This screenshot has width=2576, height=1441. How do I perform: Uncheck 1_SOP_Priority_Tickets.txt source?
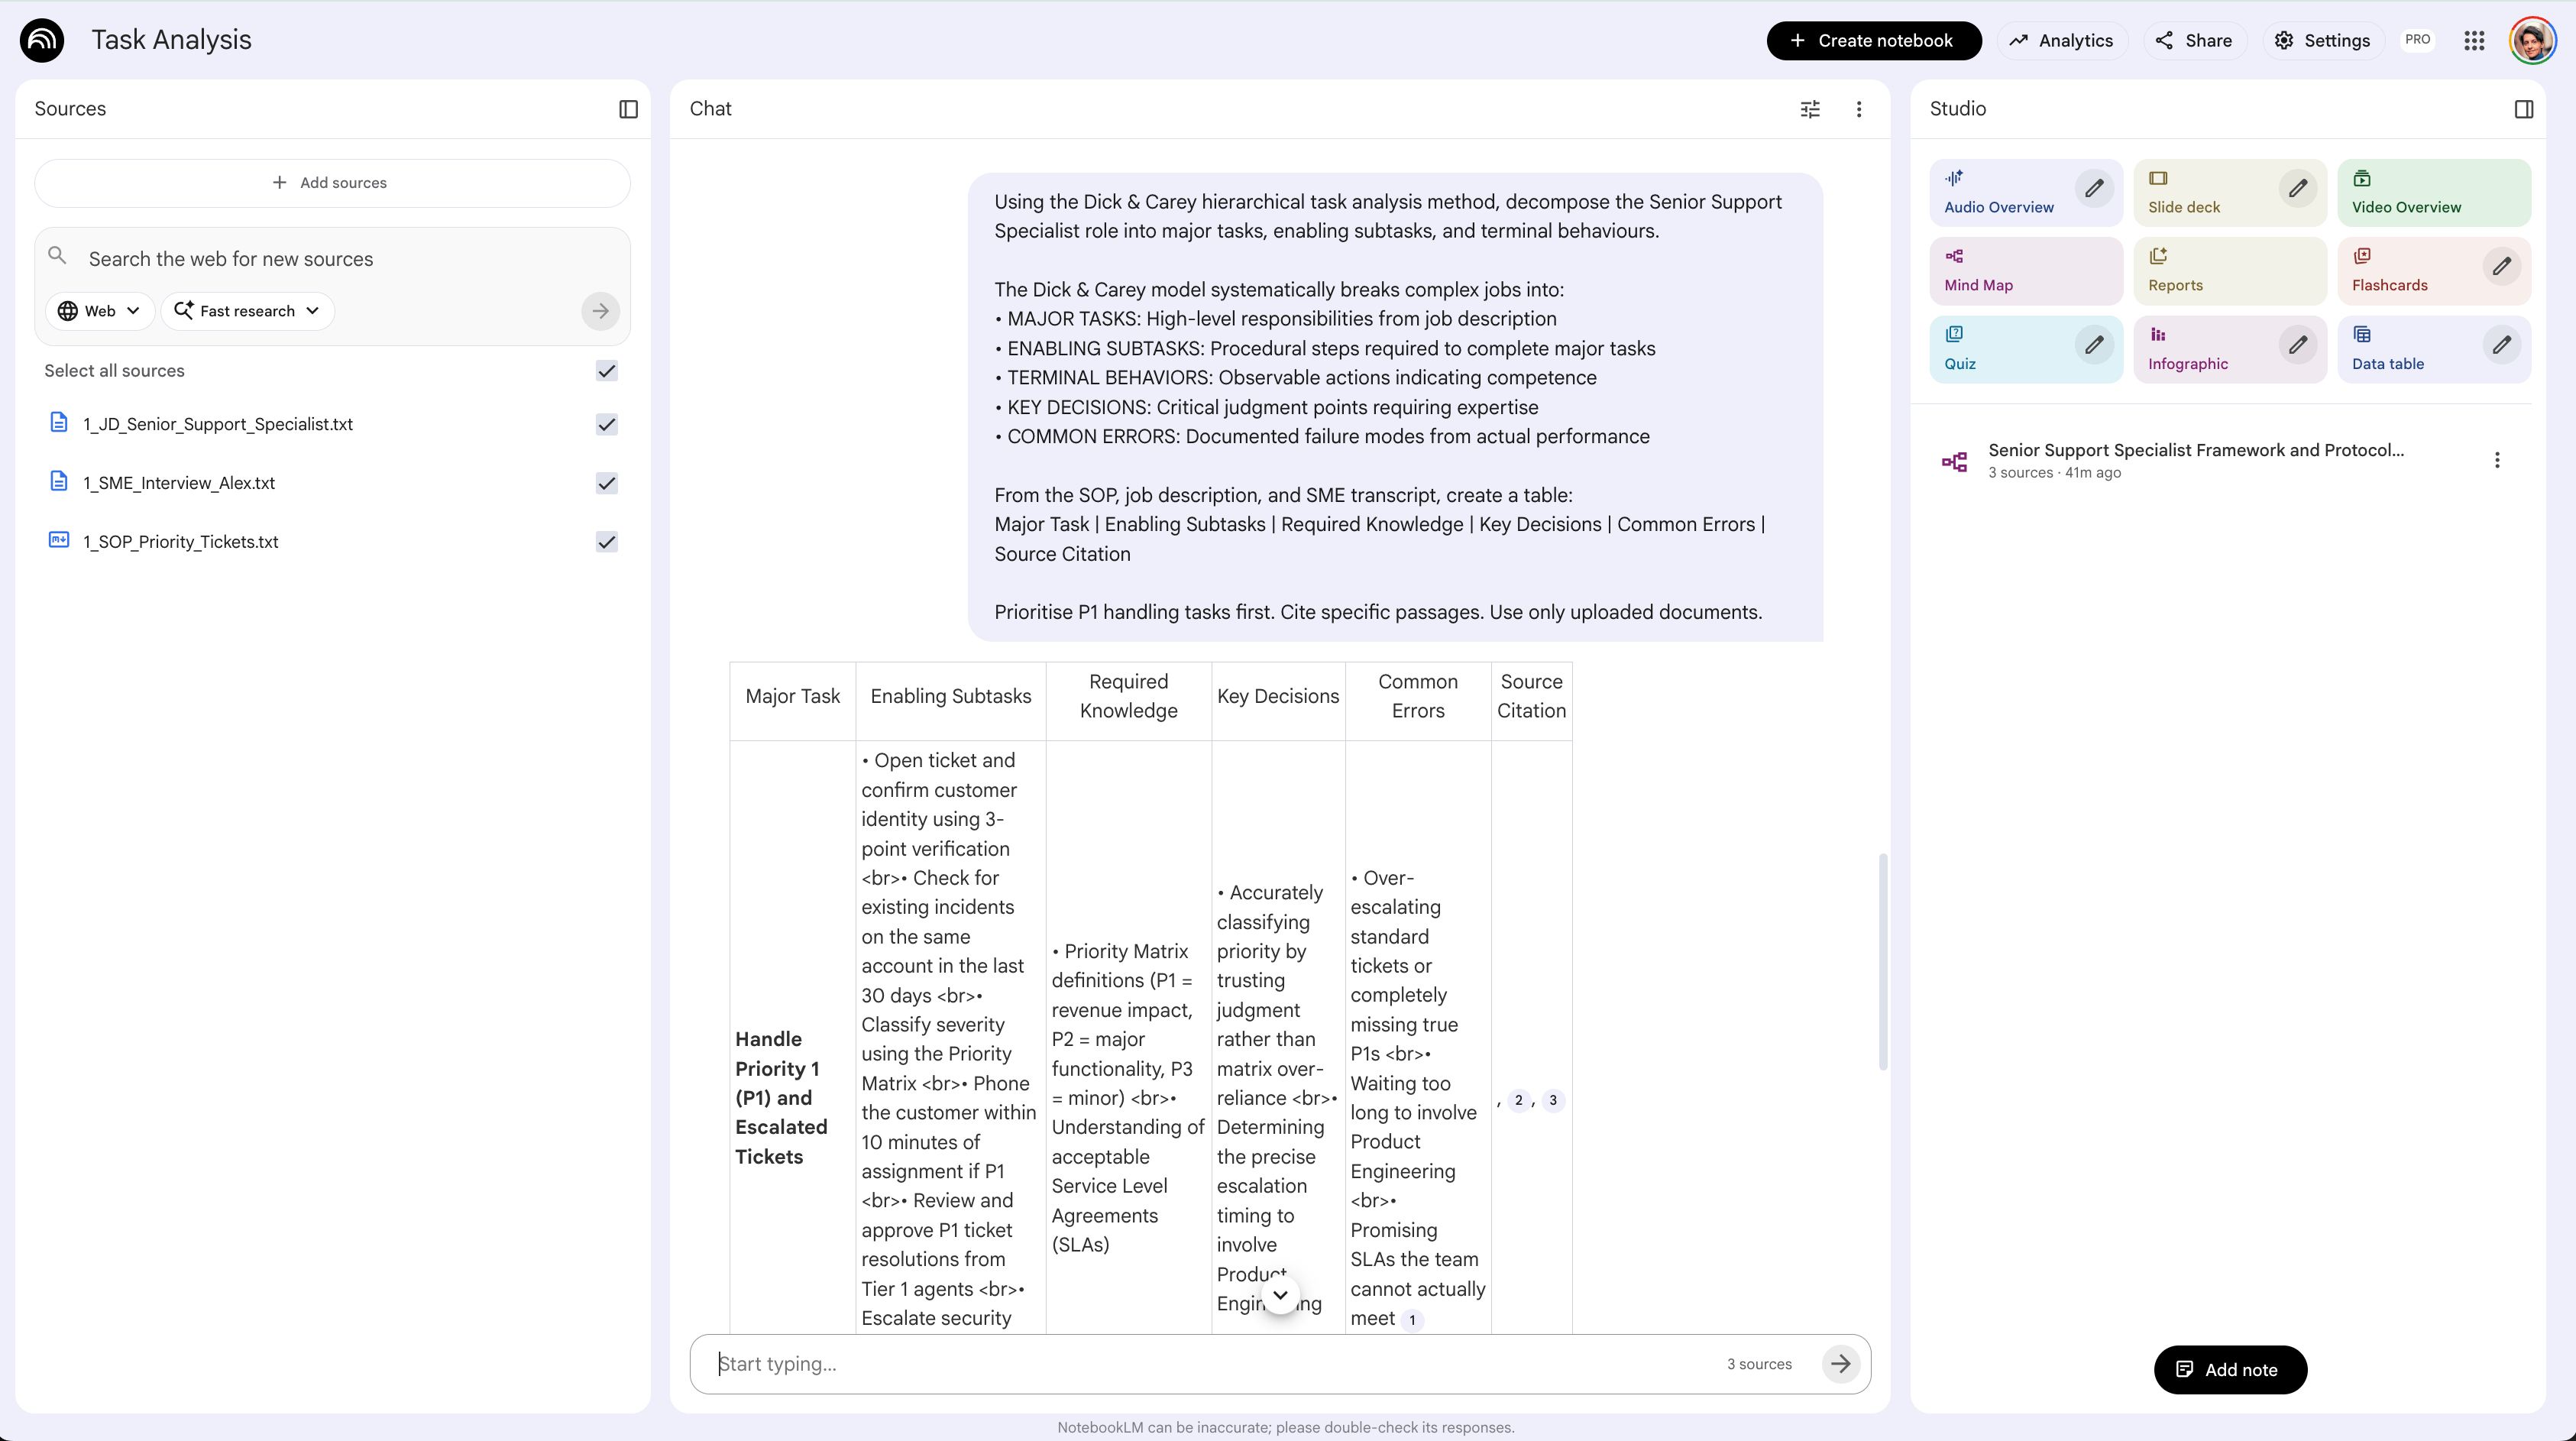click(x=607, y=542)
